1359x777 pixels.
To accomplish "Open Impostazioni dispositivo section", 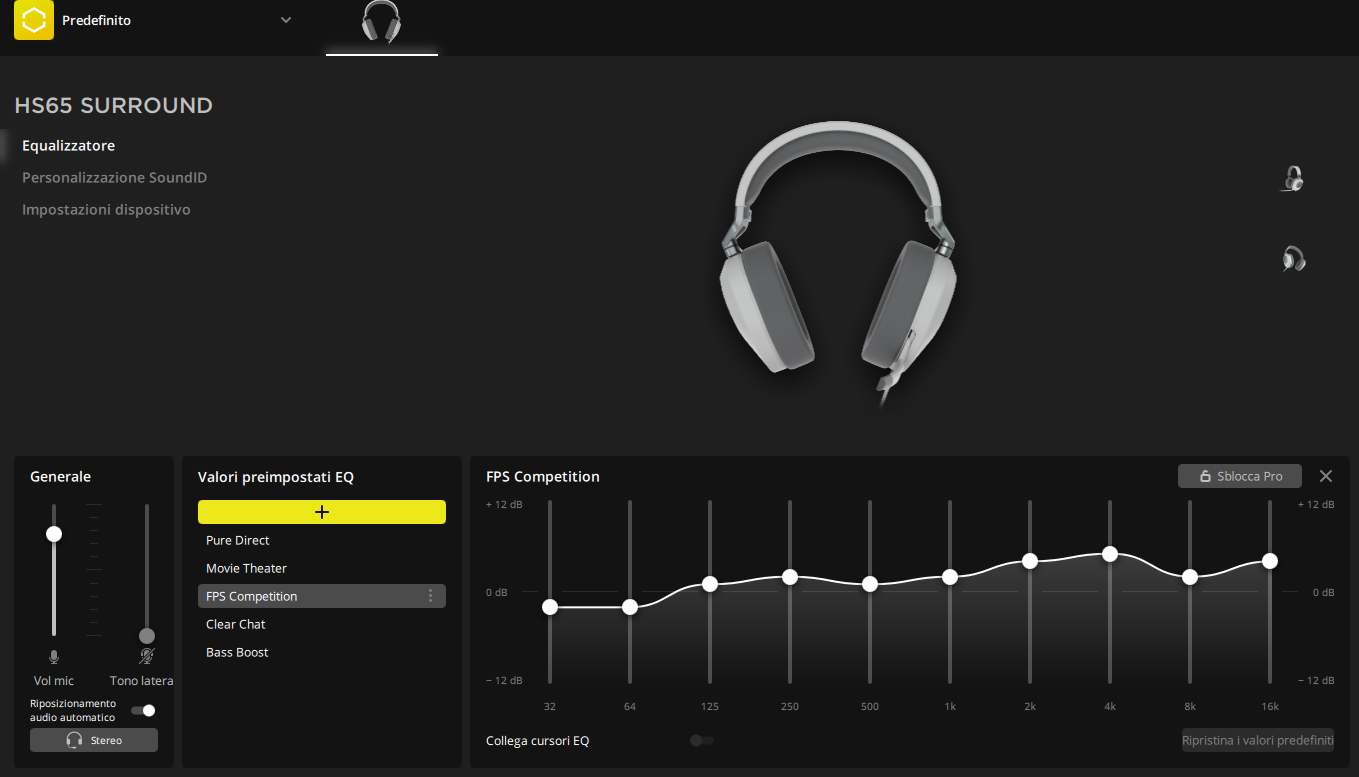I will click(x=106, y=210).
